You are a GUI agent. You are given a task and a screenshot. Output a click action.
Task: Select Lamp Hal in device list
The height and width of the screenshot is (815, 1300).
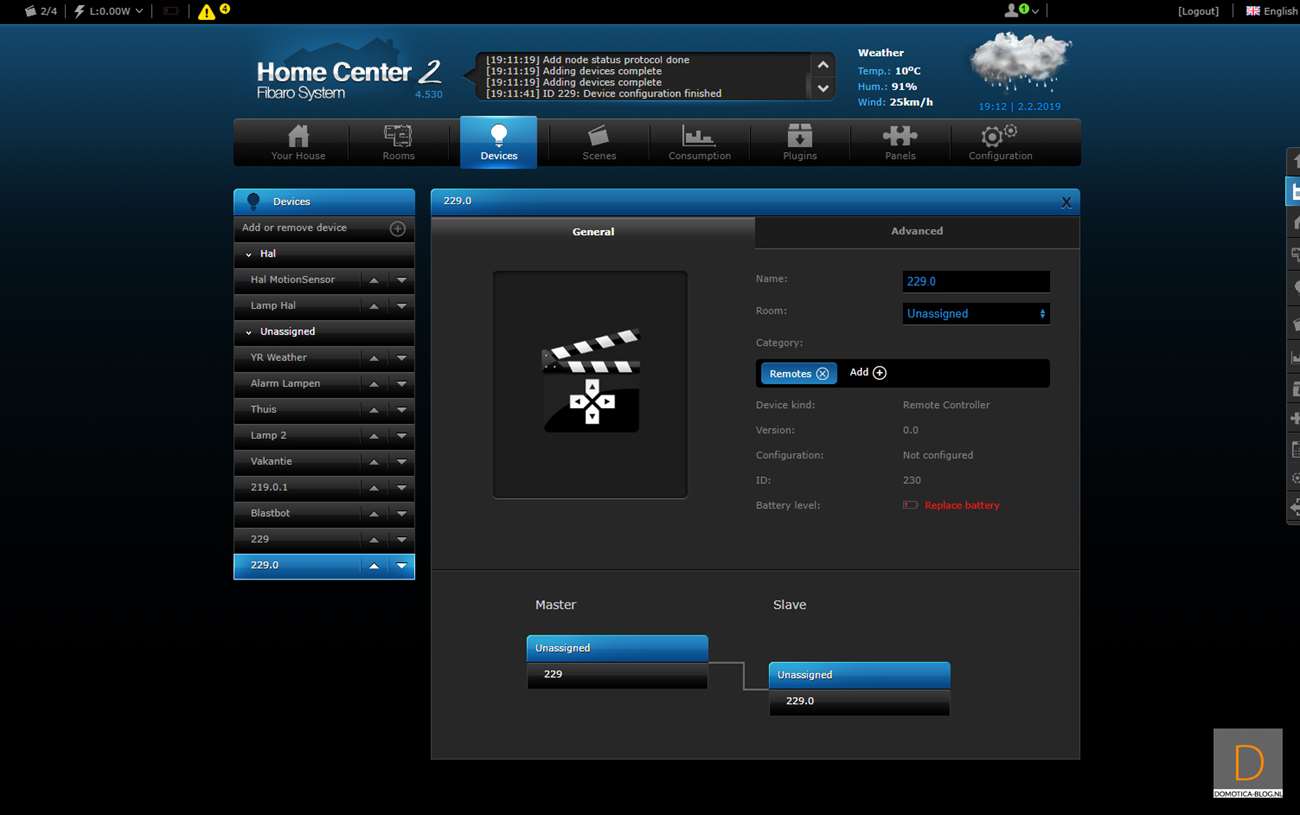click(273, 306)
